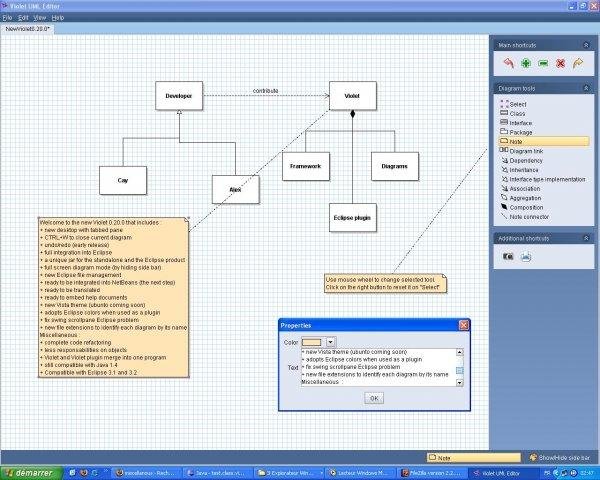Open the Help menu
The width and height of the screenshot is (600, 480).
(x=57, y=18)
